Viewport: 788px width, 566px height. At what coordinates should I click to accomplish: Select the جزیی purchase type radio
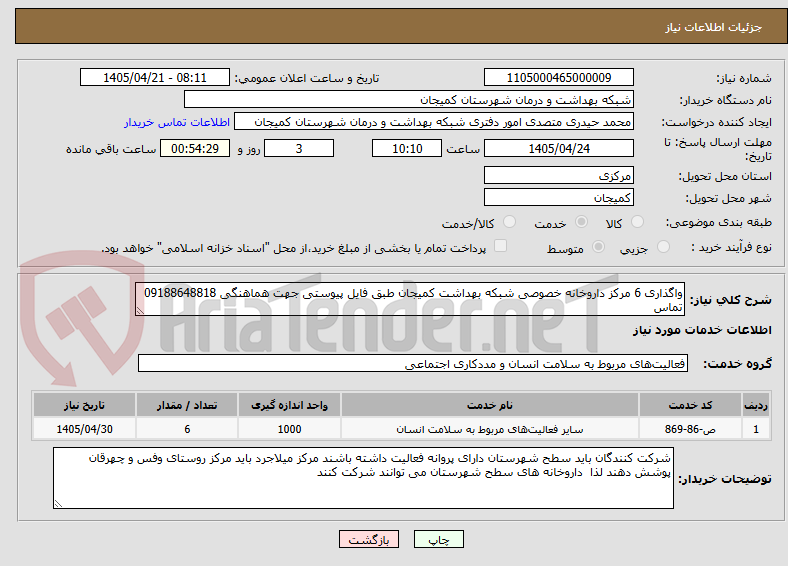(x=663, y=247)
